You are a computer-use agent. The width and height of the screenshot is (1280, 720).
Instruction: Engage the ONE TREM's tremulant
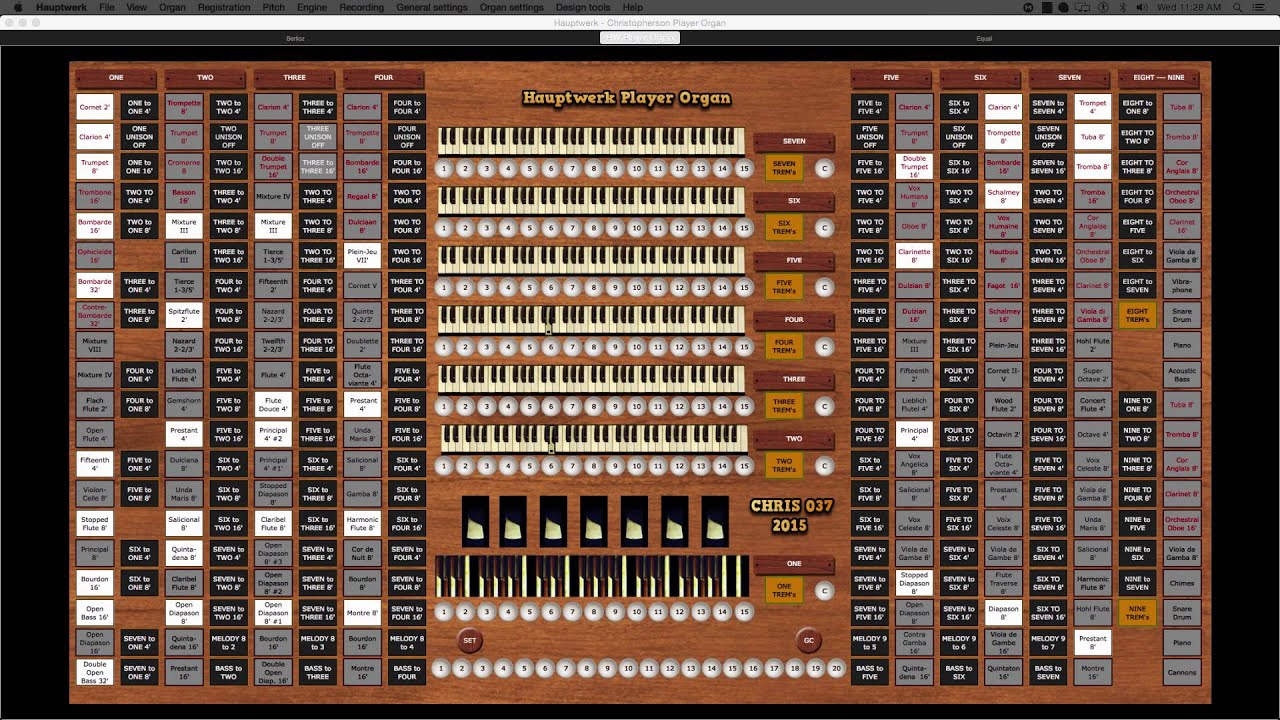pos(784,591)
